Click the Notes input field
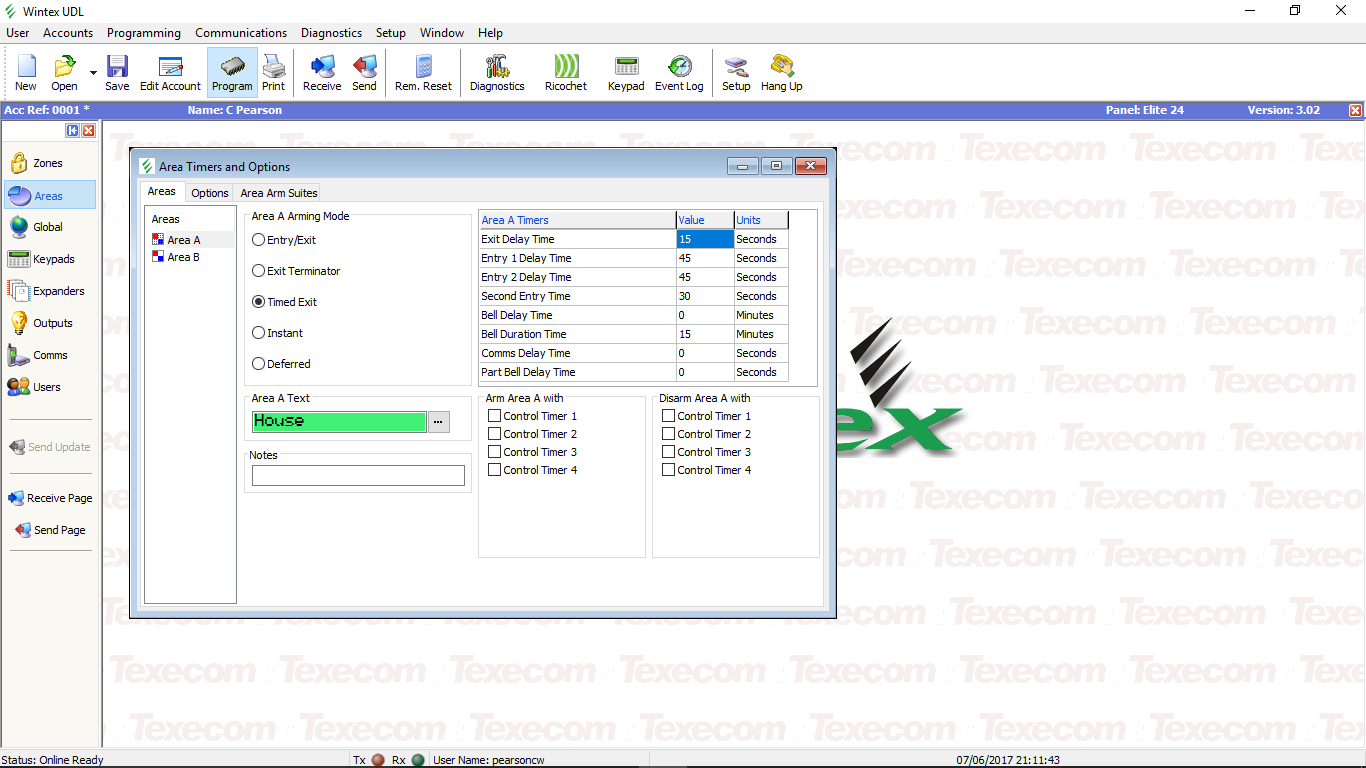This screenshot has width=1366, height=768. (x=358, y=476)
